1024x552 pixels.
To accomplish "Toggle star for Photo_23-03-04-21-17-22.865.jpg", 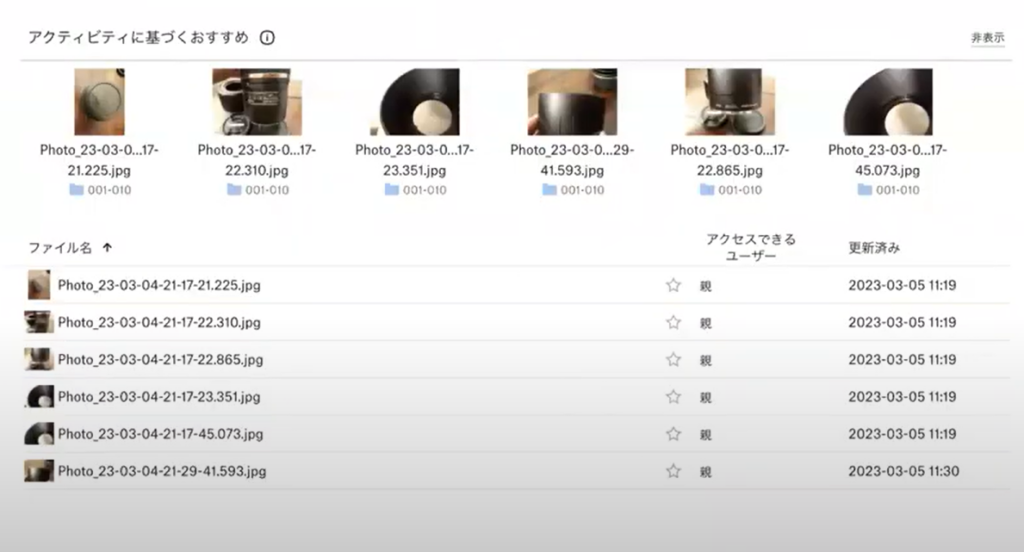I will pos(673,359).
